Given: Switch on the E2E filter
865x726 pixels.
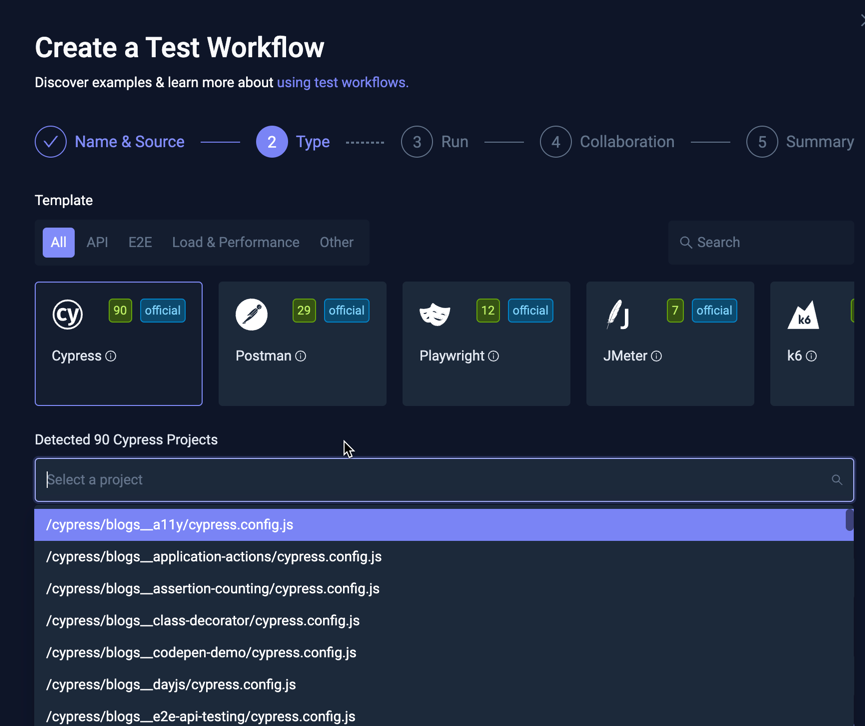Looking at the screenshot, I should (x=139, y=242).
